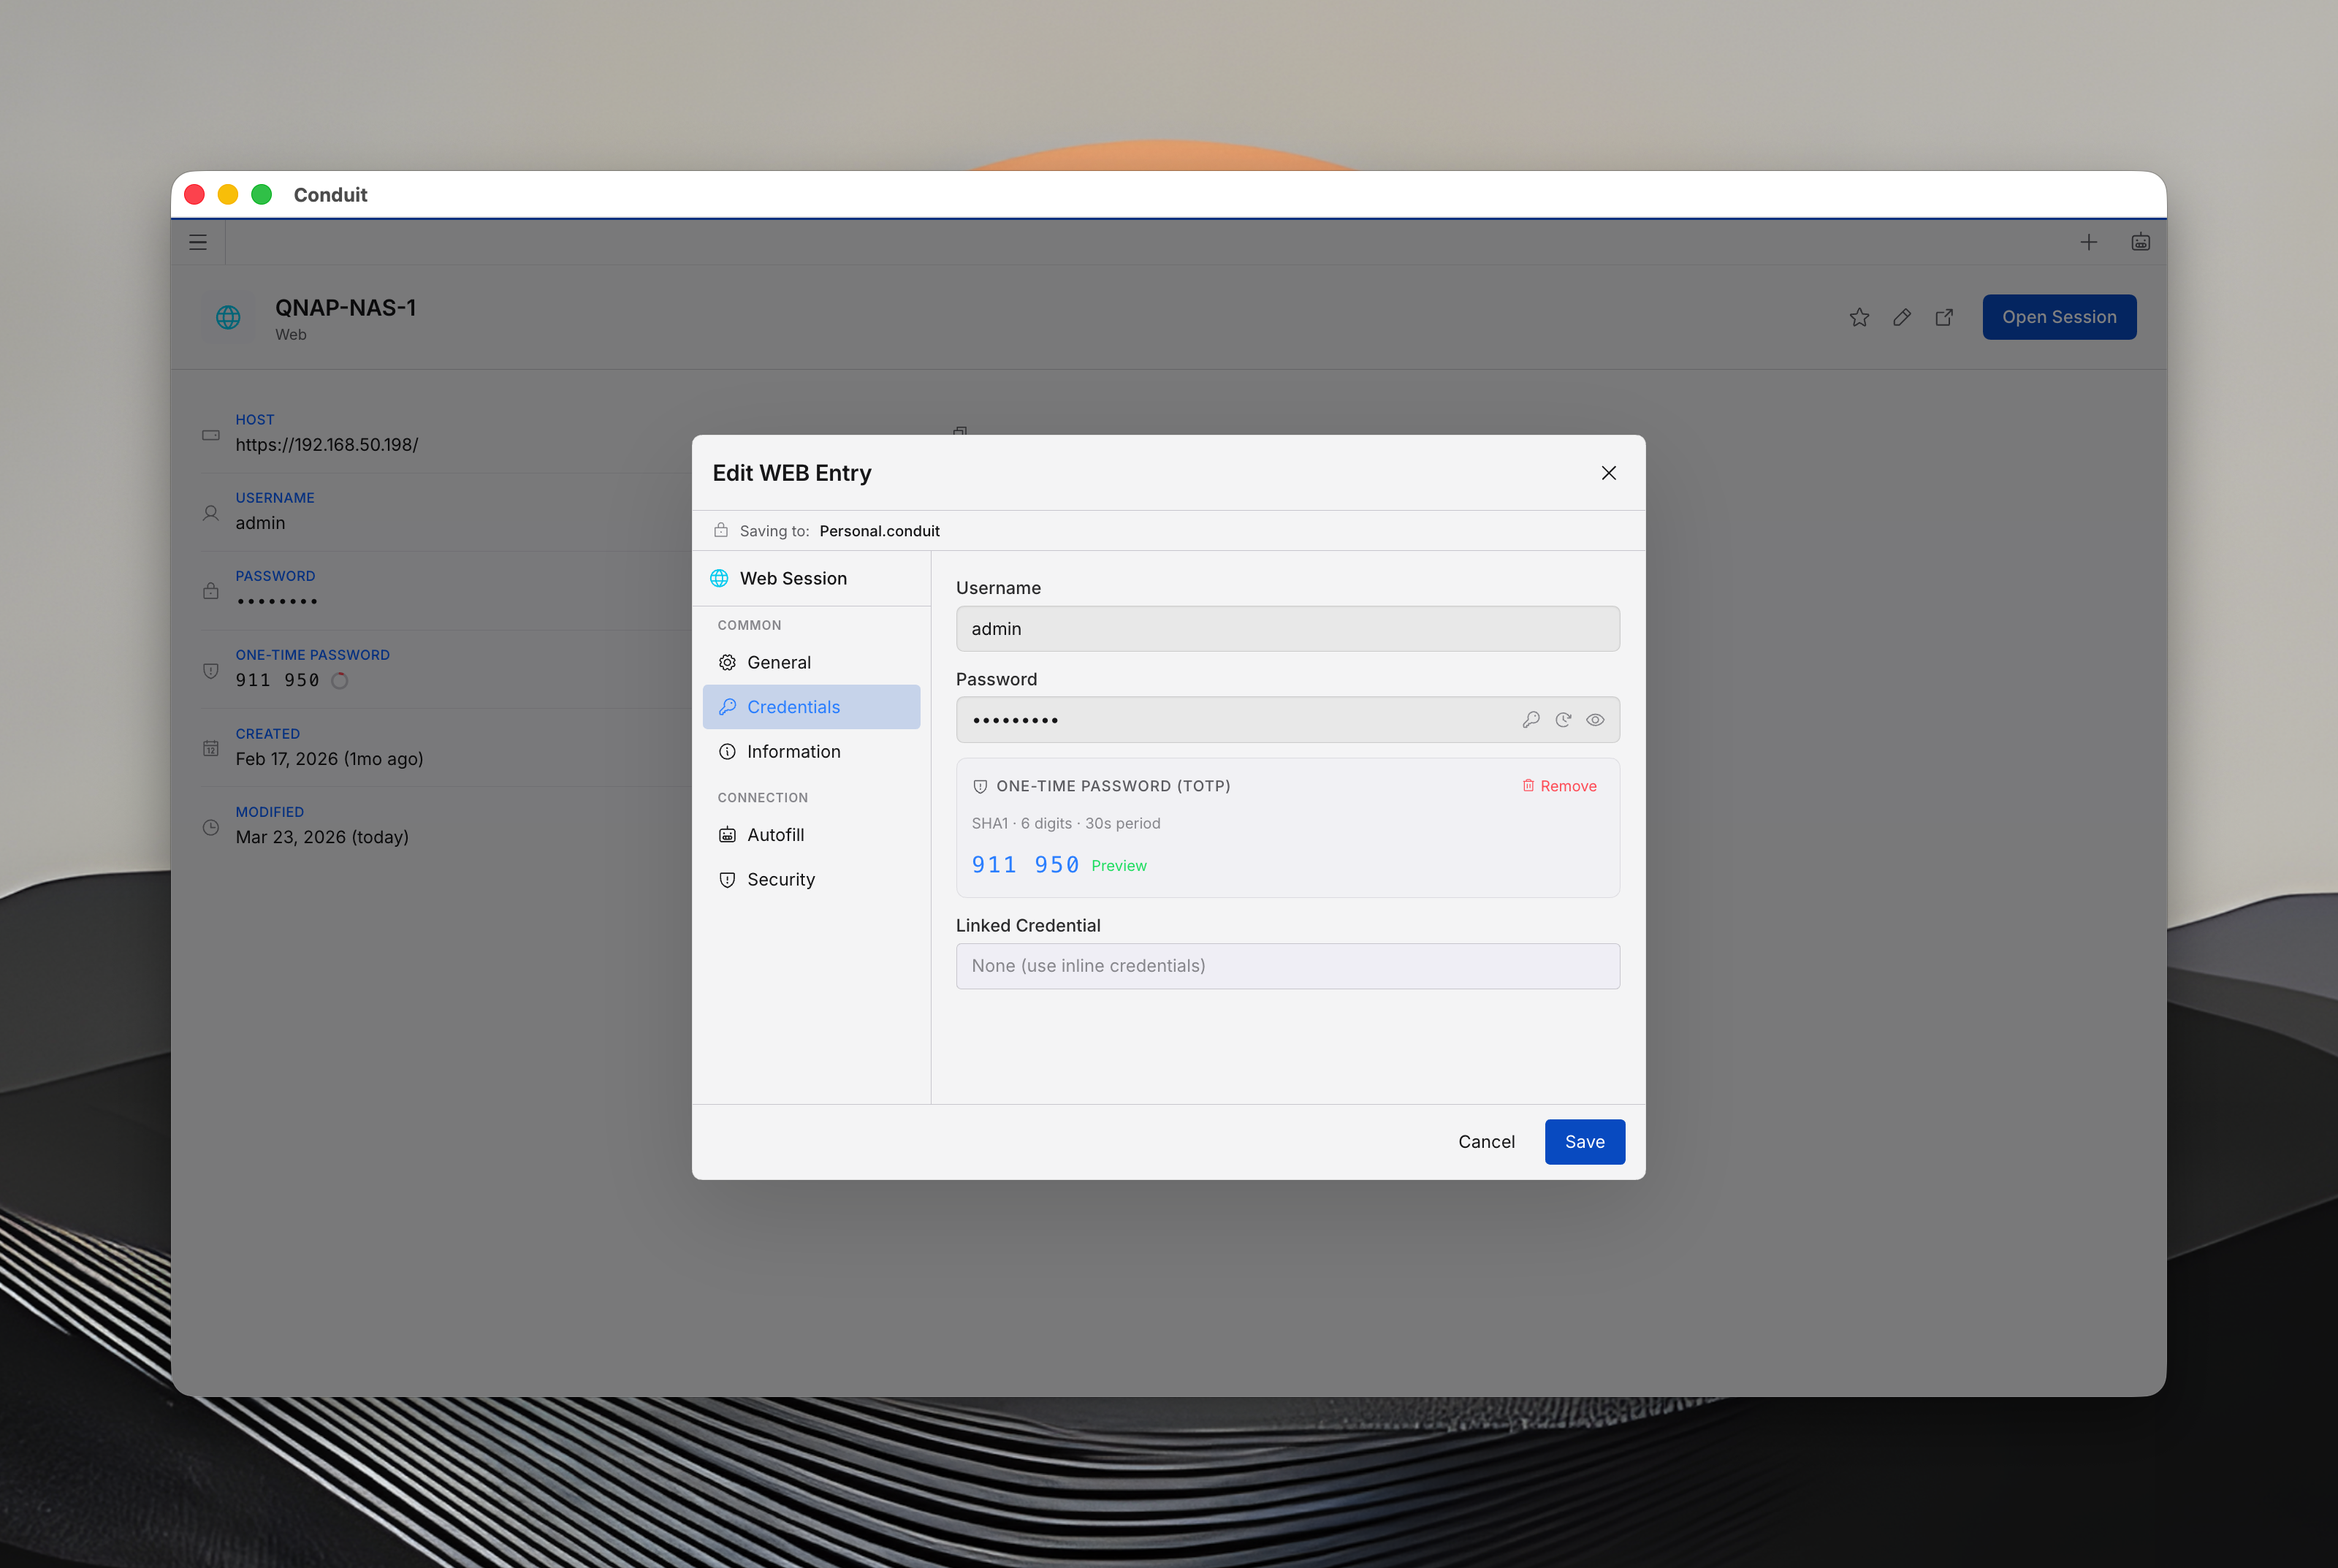Viewport: 2338px width, 1568px height.
Task: Click the user icon beside Username detail
Action: (211, 513)
